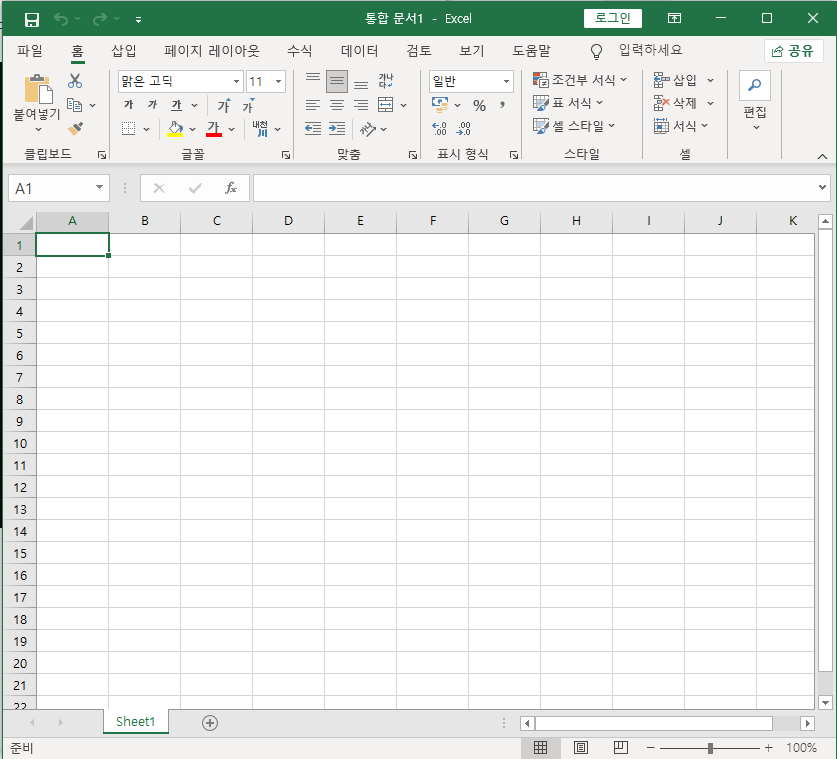Collapse the ribbon
Viewport: 837px width, 759px height.
tap(822, 156)
